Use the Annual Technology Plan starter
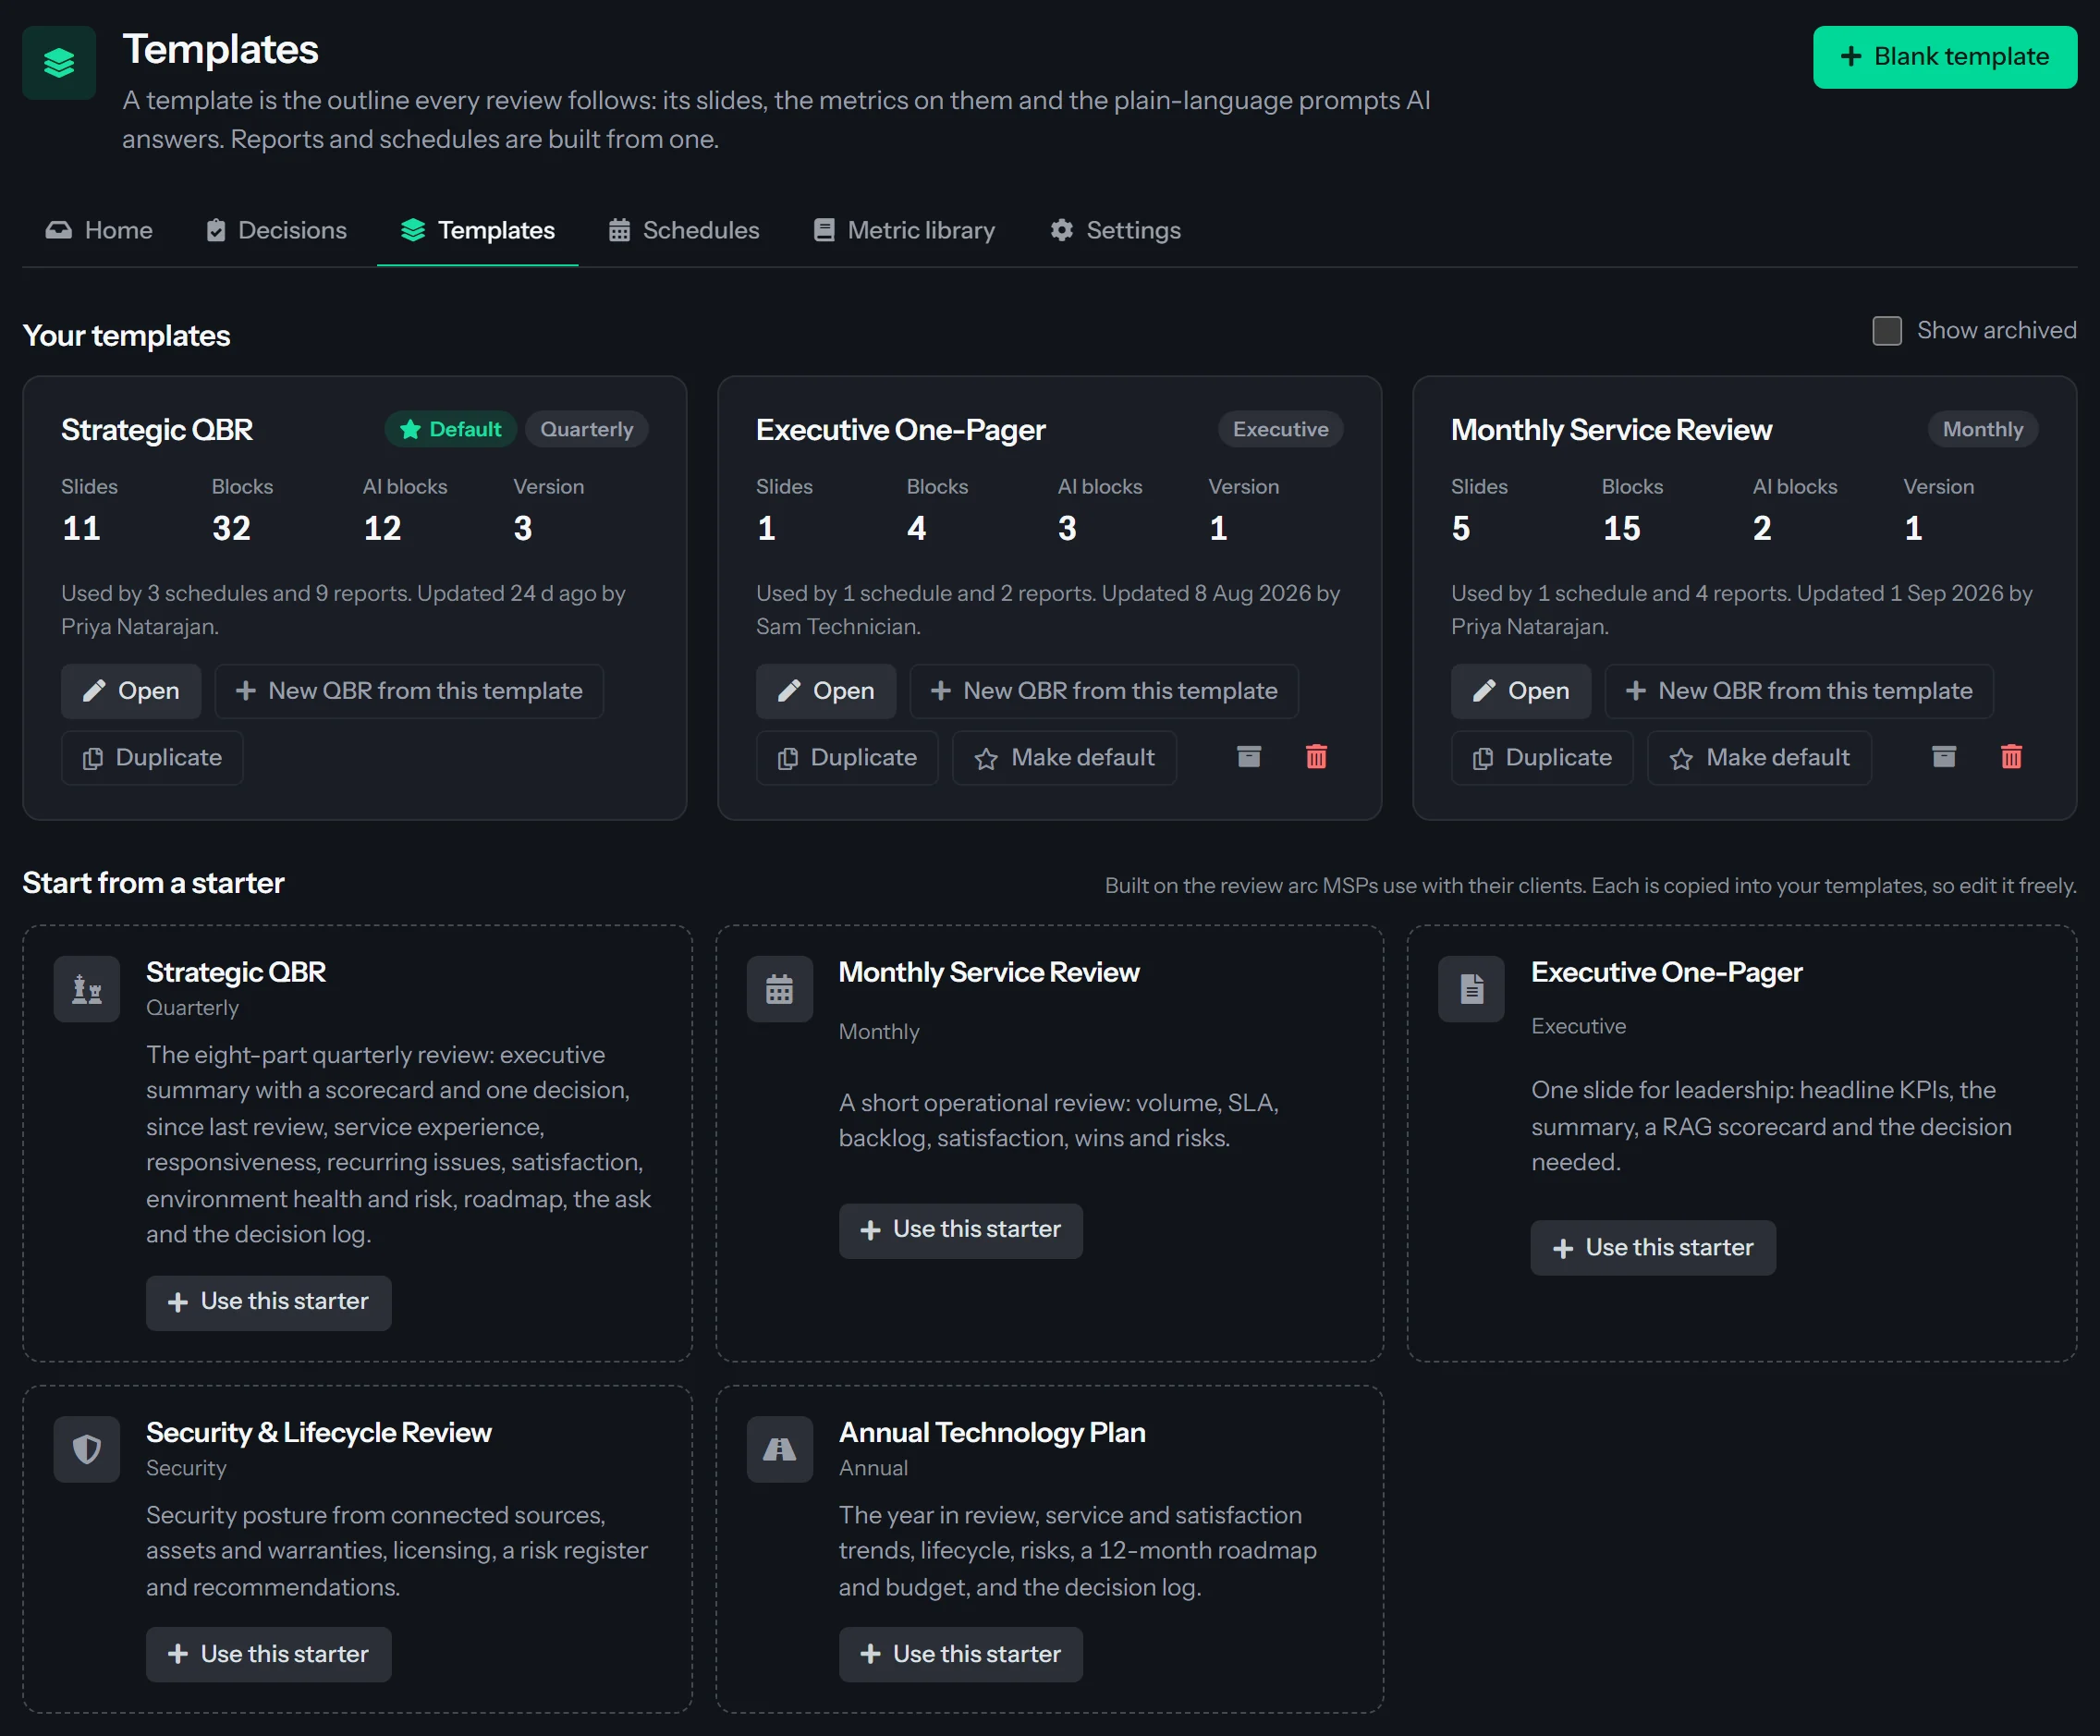Viewport: 2100px width, 1736px height. point(960,1655)
